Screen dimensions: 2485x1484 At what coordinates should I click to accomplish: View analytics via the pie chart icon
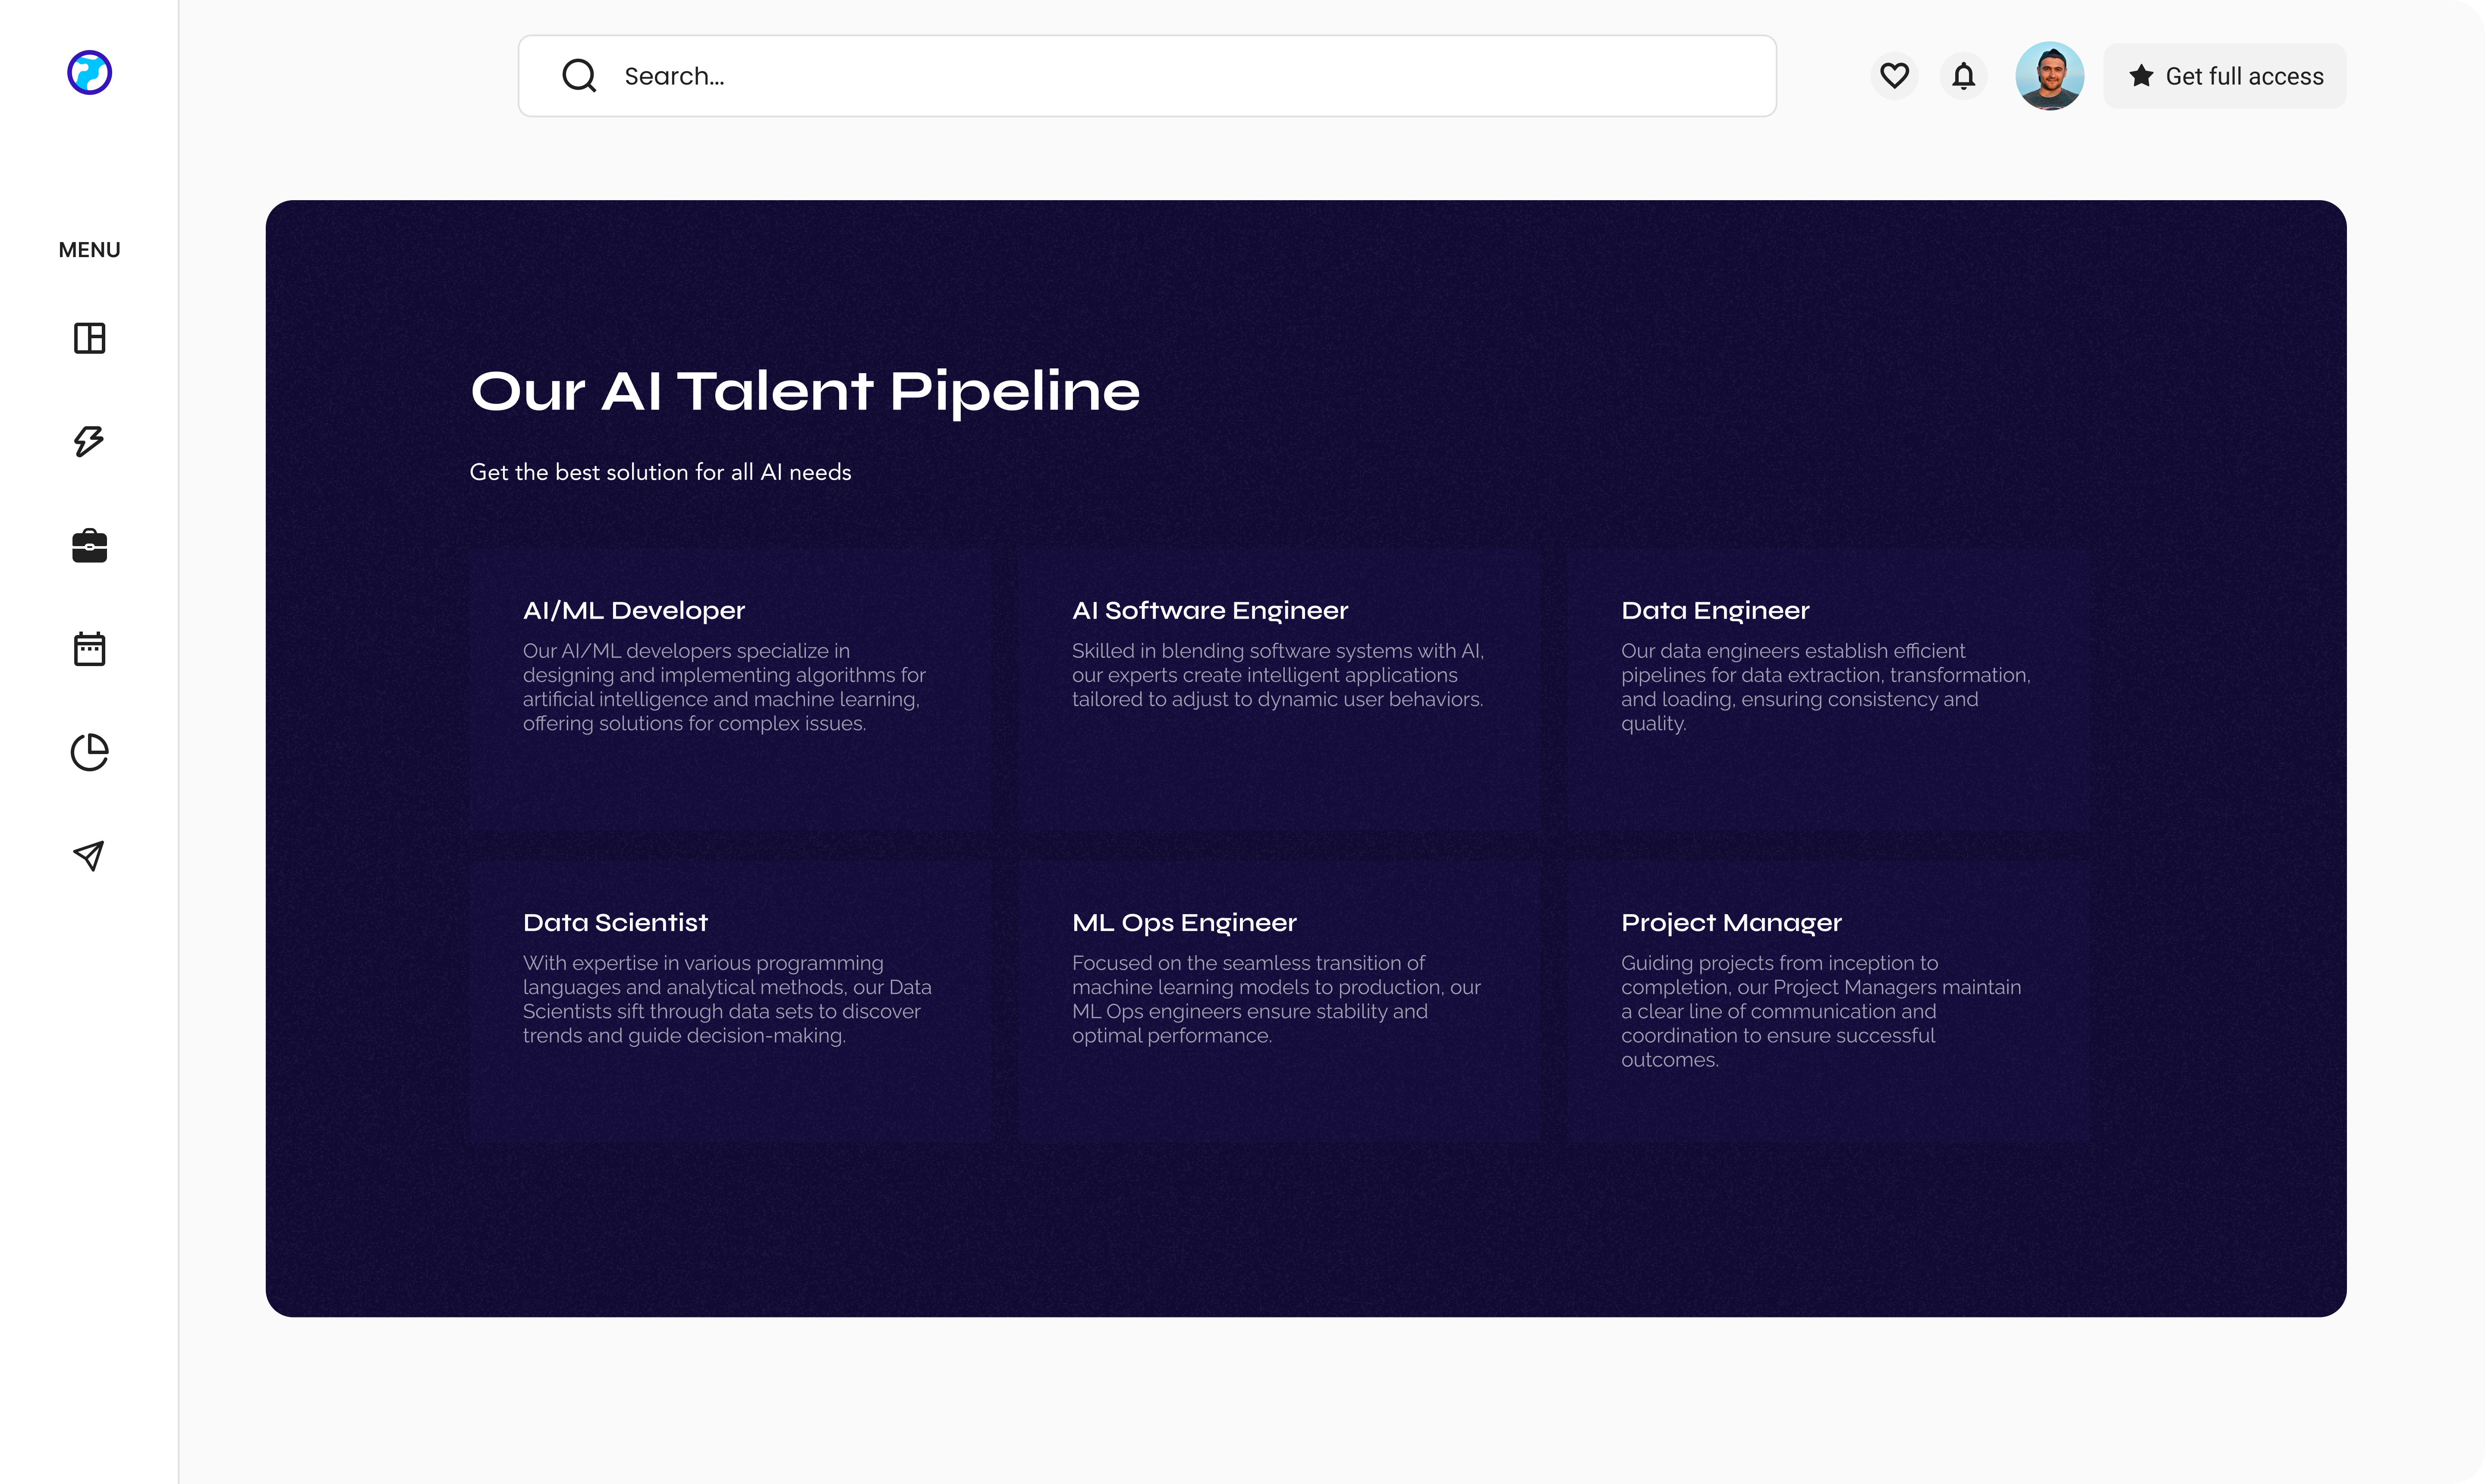89,752
